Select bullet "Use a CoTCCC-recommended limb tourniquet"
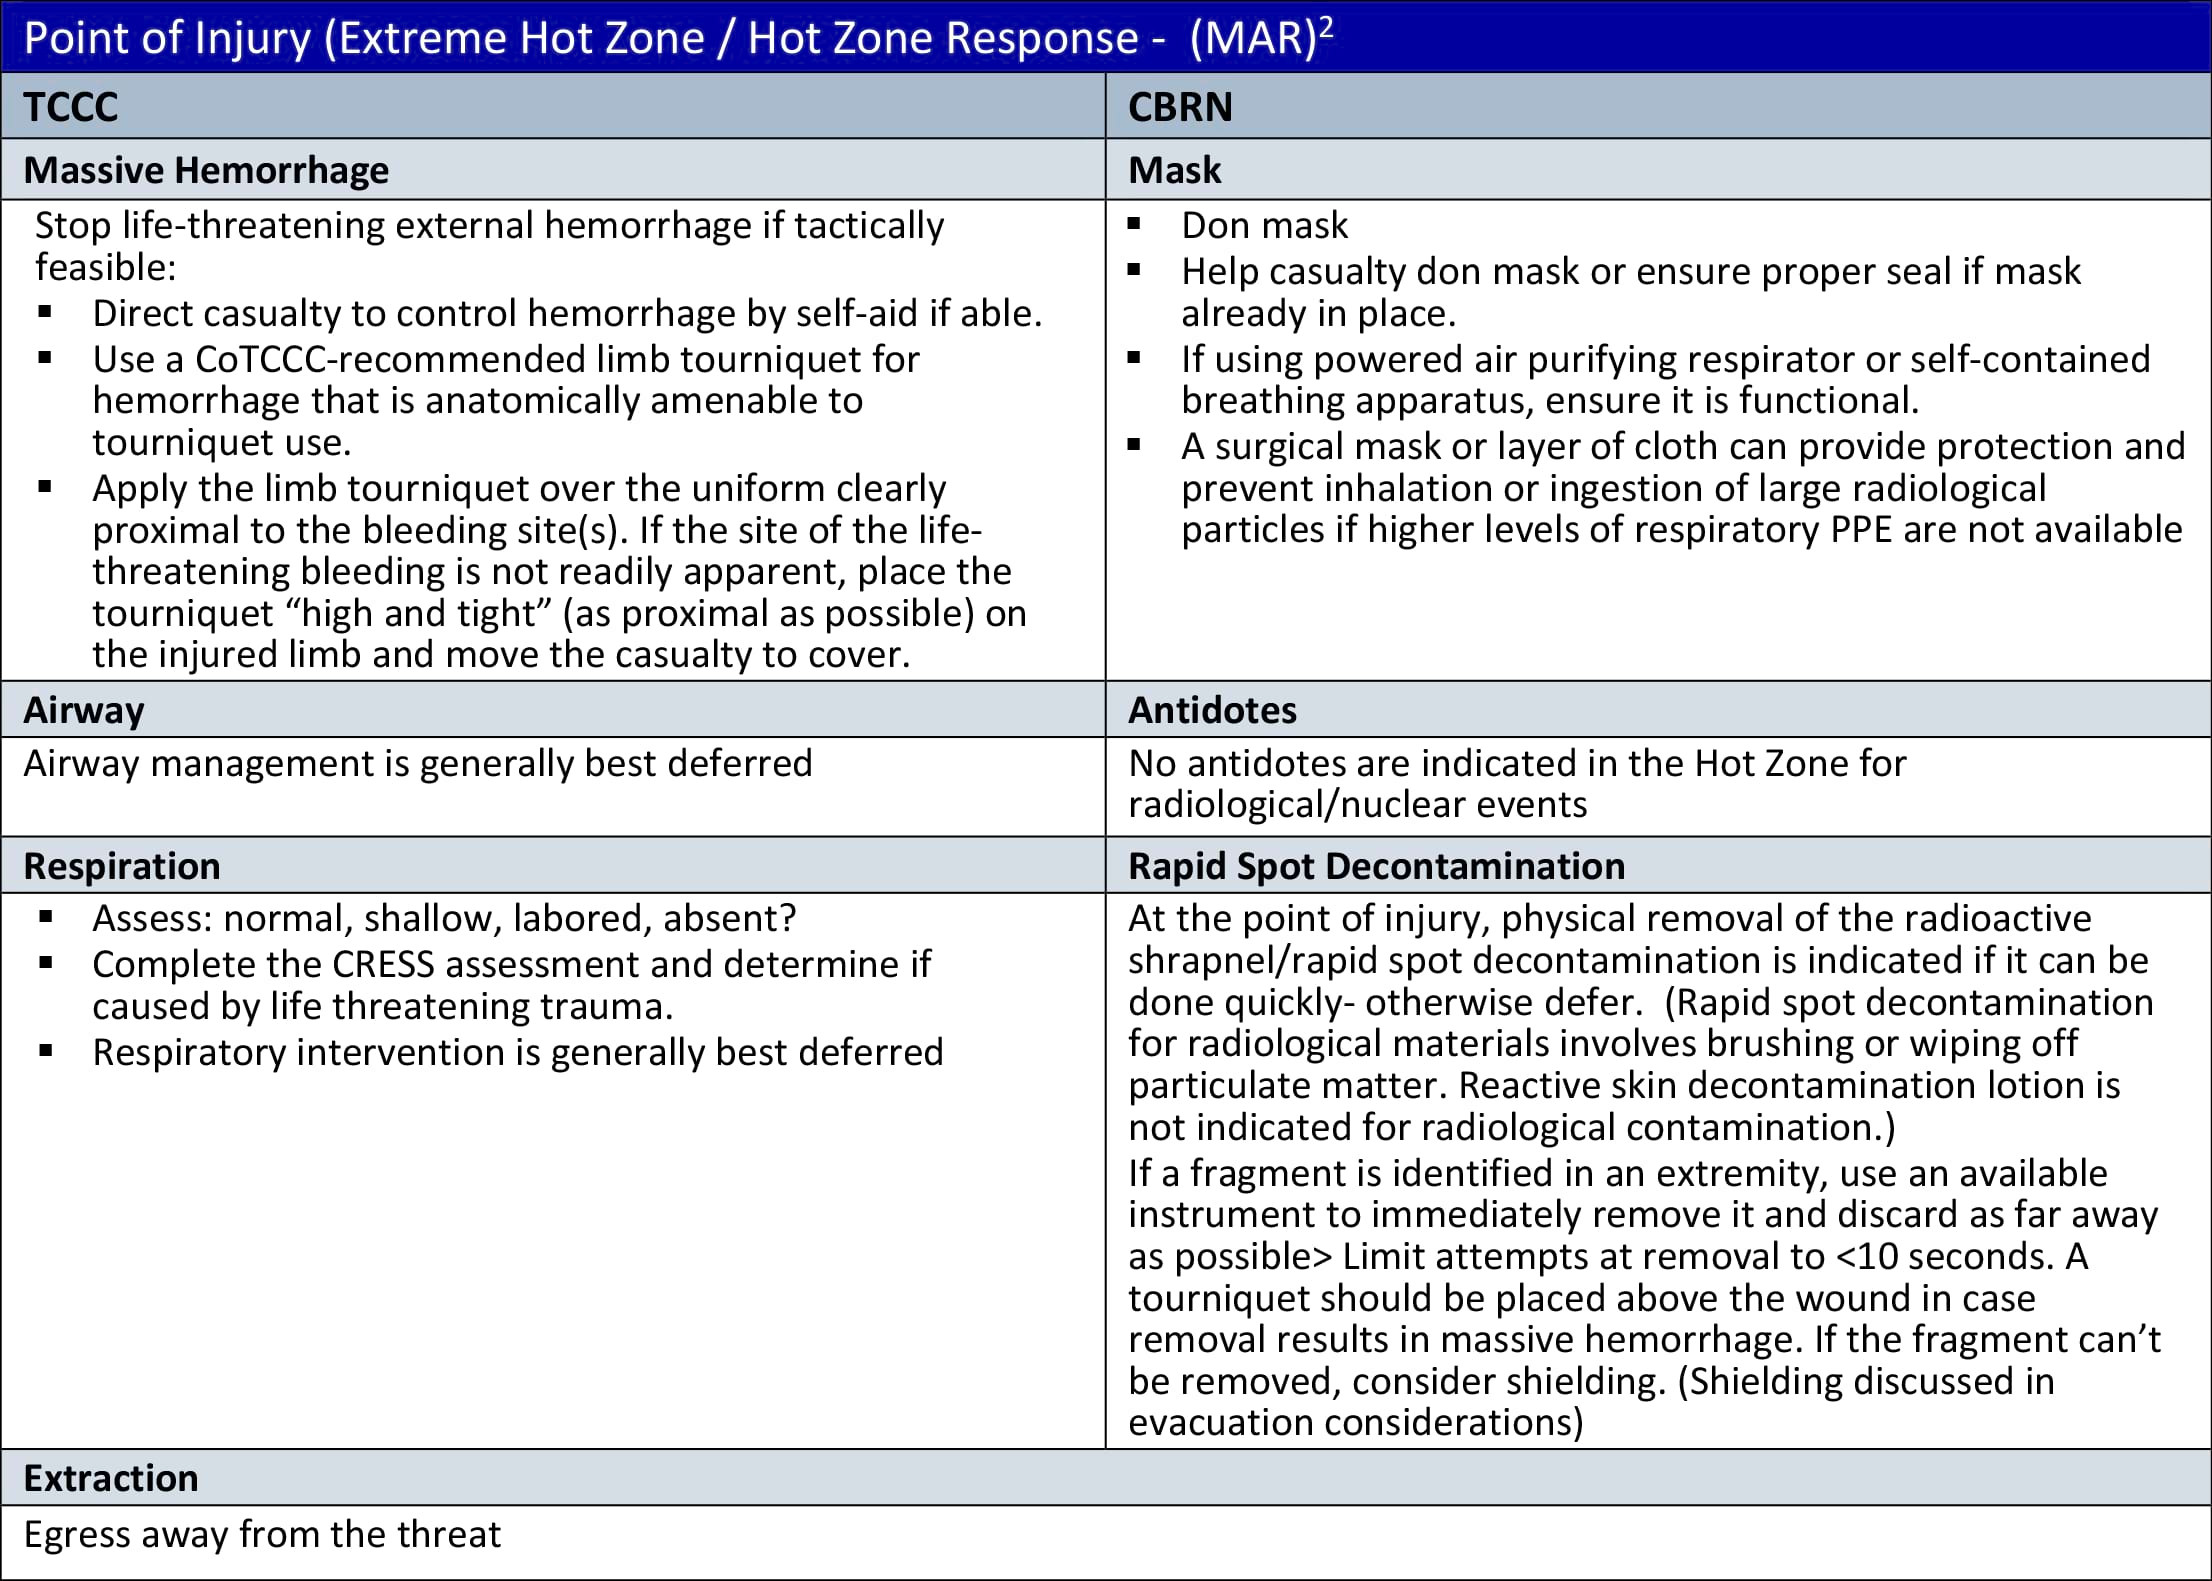Image resolution: width=2212 pixels, height=1581 pixels. pyautogui.click(x=506, y=400)
